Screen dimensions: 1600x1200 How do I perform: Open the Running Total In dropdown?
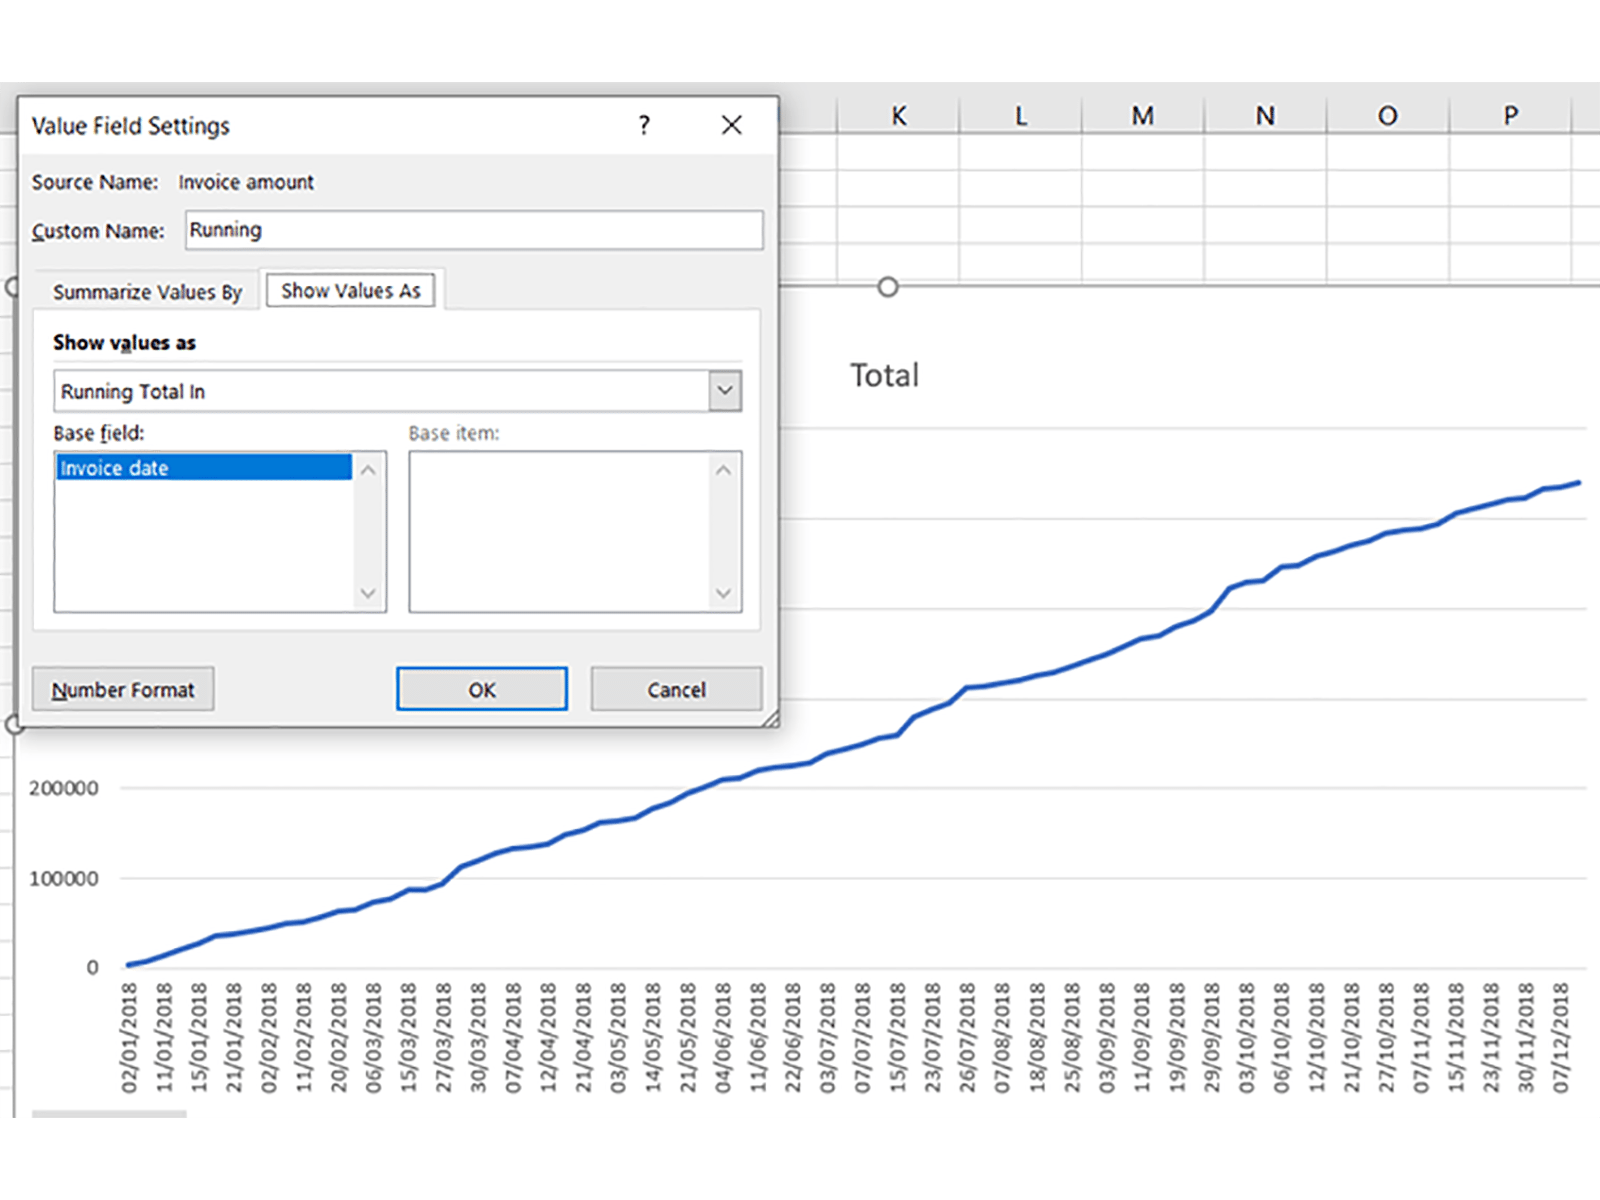(x=725, y=391)
